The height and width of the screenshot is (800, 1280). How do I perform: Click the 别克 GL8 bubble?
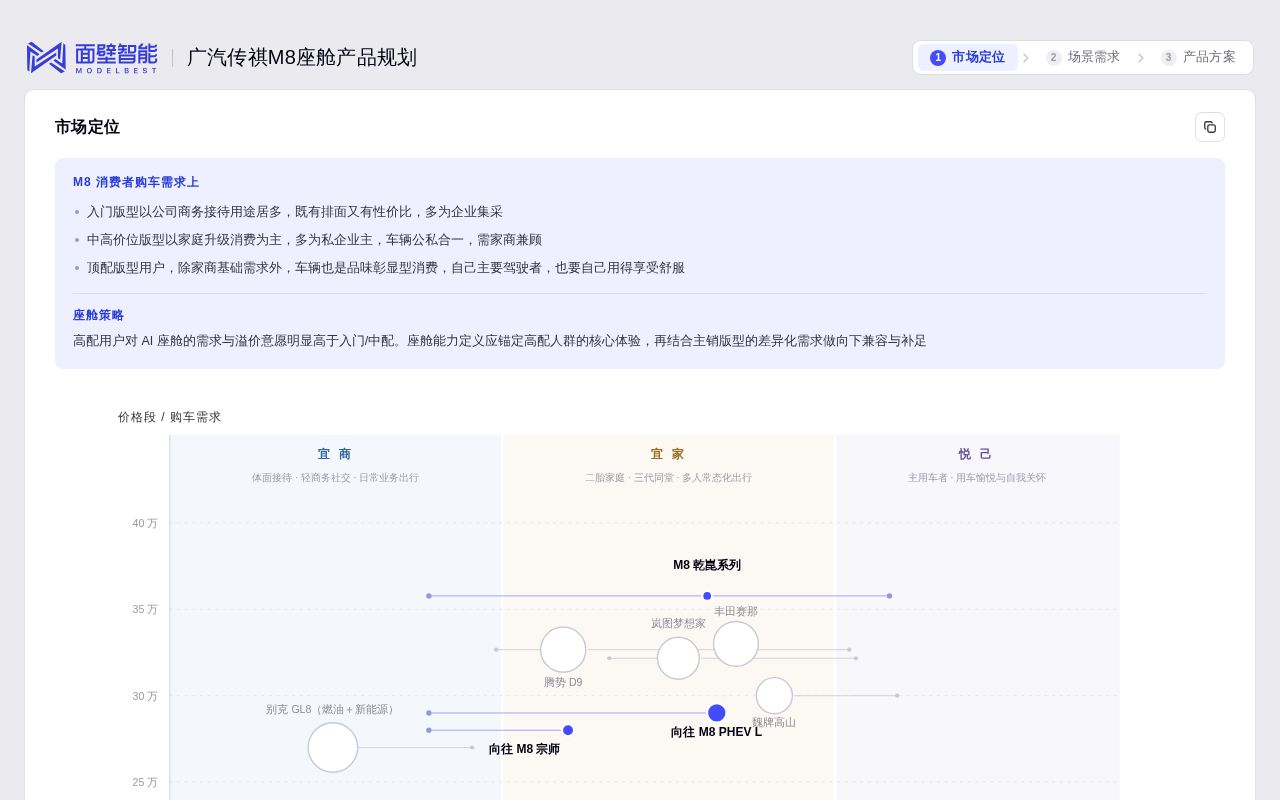point(333,748)
